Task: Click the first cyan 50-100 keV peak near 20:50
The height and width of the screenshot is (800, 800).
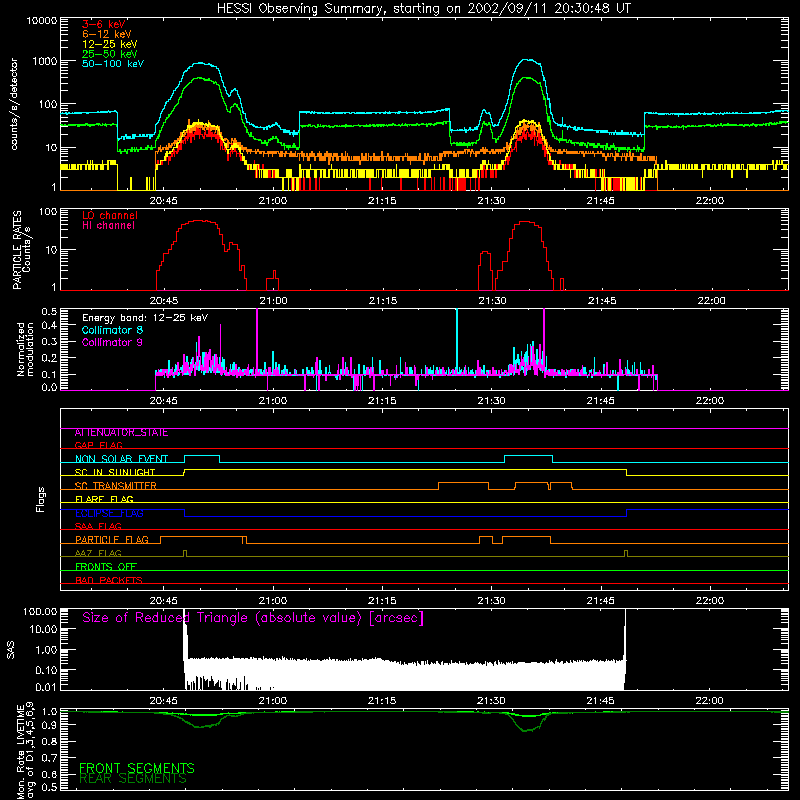Action: (201, 63)
